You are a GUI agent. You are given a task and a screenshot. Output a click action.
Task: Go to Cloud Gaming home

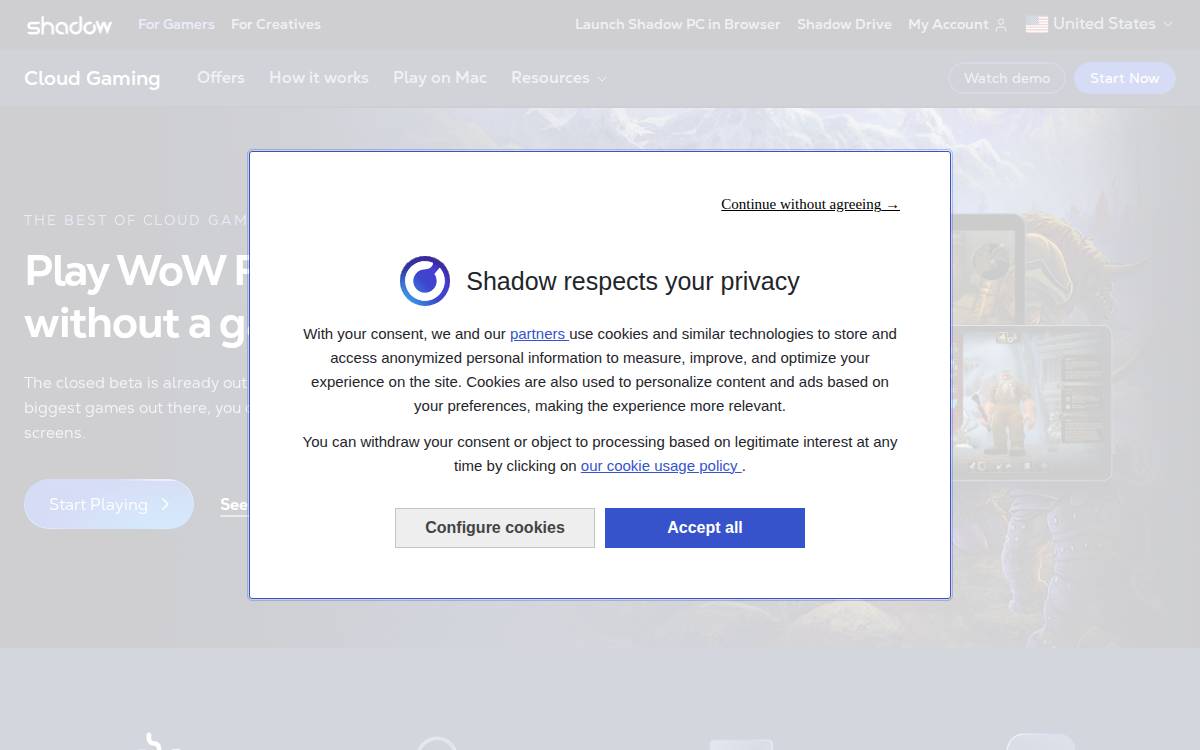(x=92, y=78)
